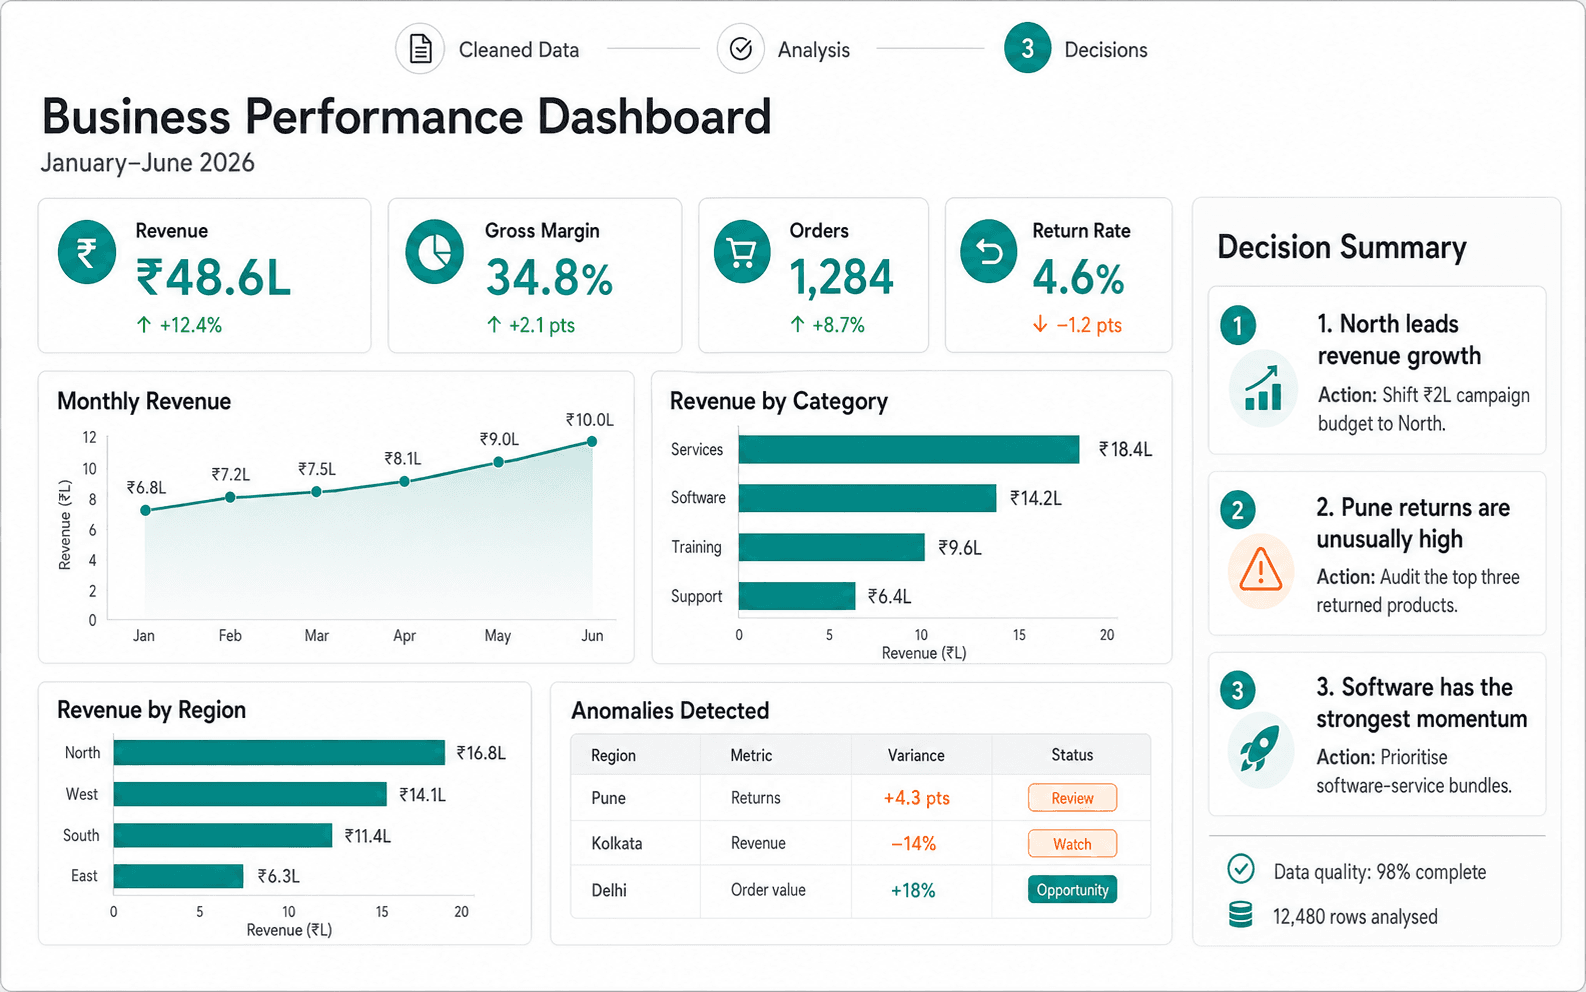
Task: Click the numbered badge 3 in Decision Summary
Action: point(1238,690)
